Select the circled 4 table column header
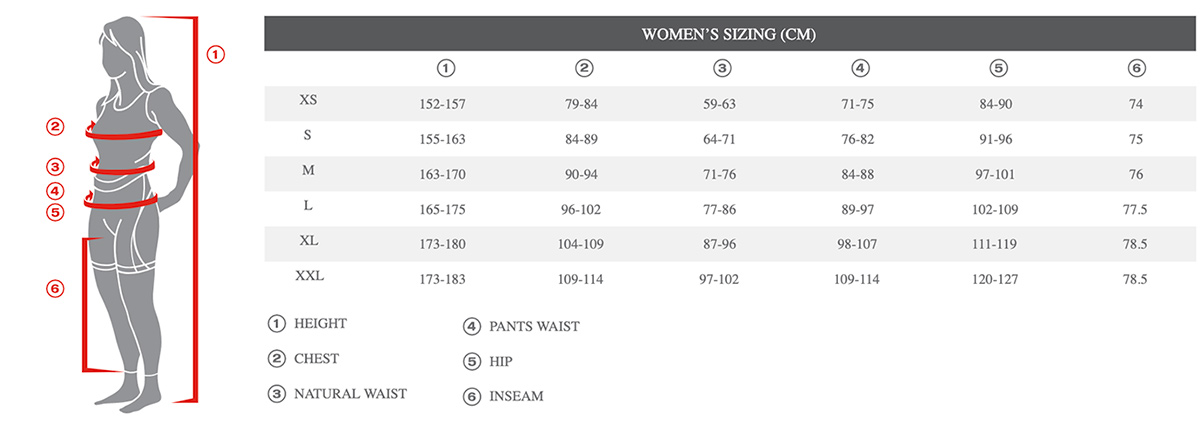This screenshot has width=1200, height=431. tap(860, 69)
